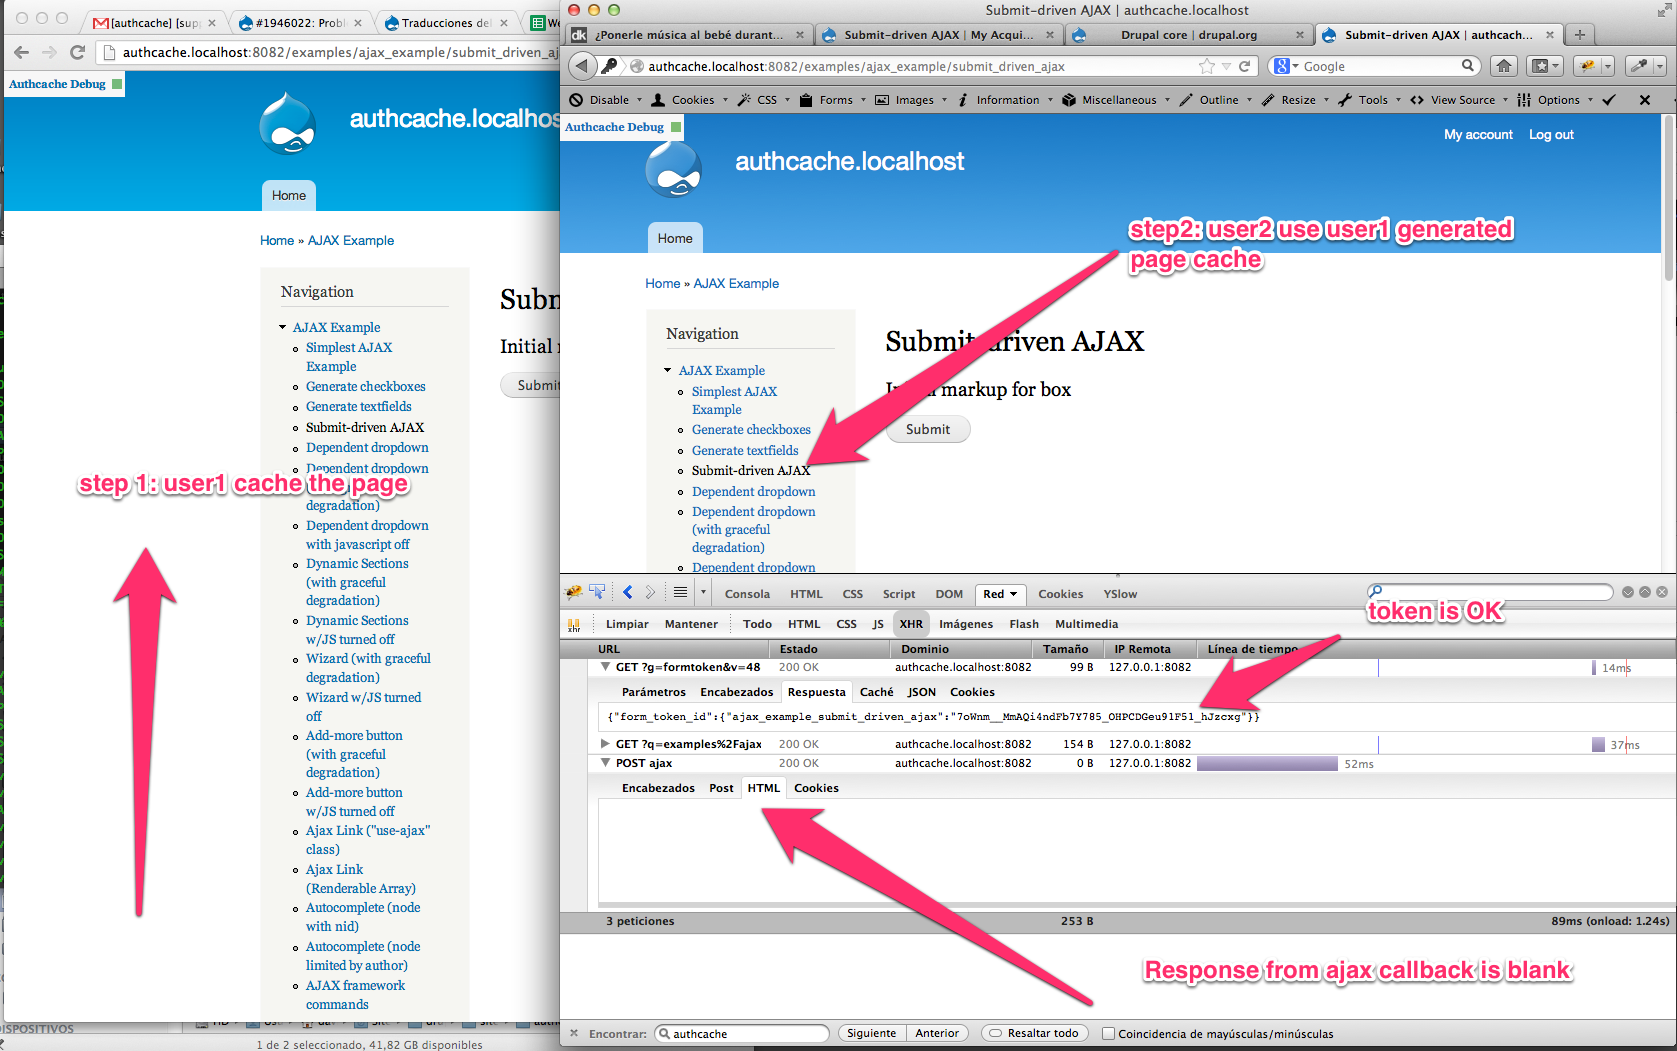
Task: Expand the POST ajax request entry
Action: coord(605,763)
